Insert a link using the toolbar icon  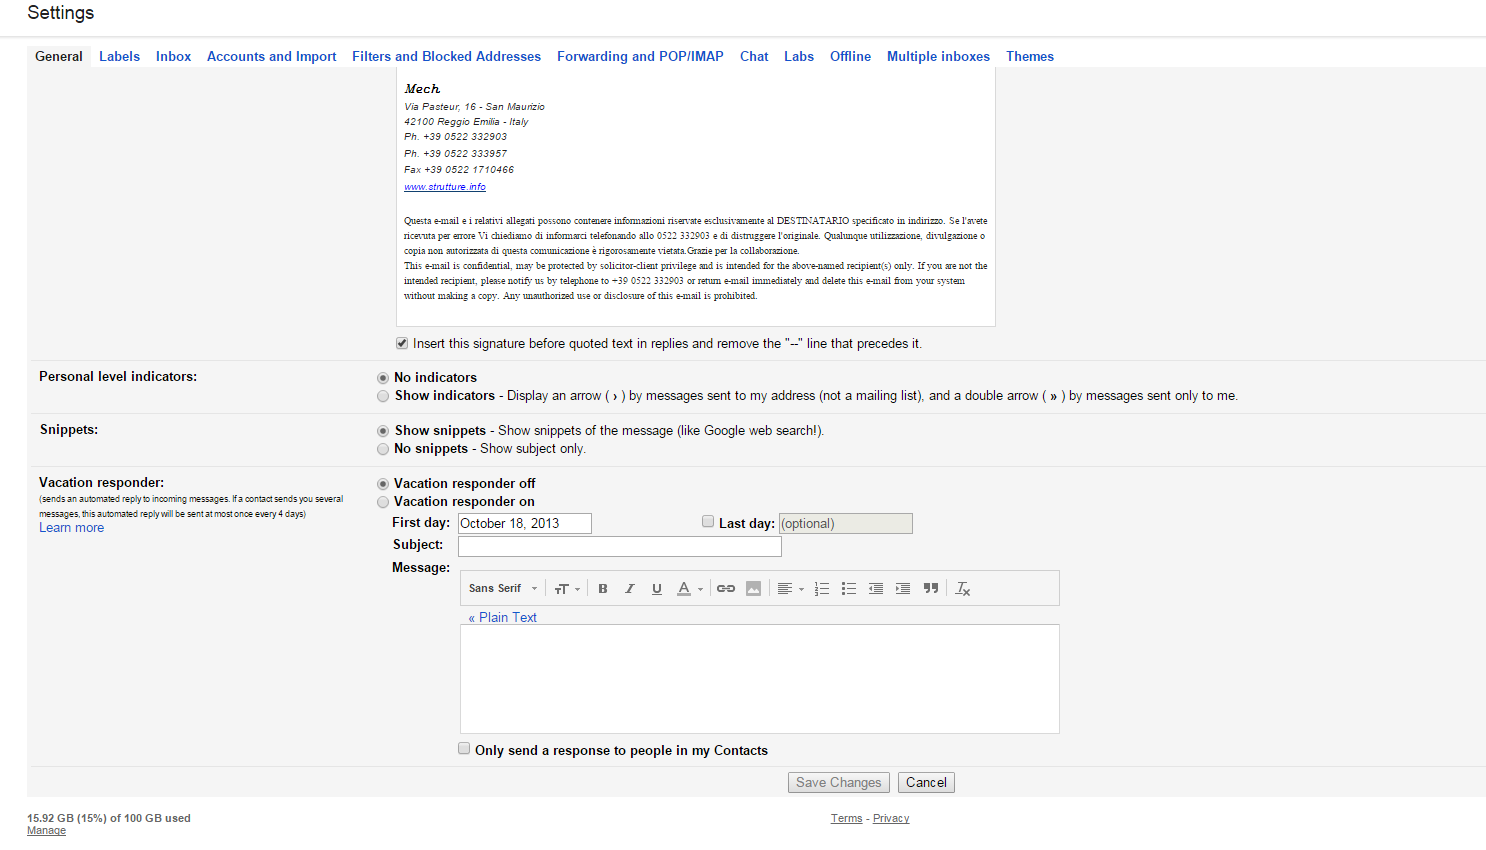pyautogui.click(x=726, y=589)
